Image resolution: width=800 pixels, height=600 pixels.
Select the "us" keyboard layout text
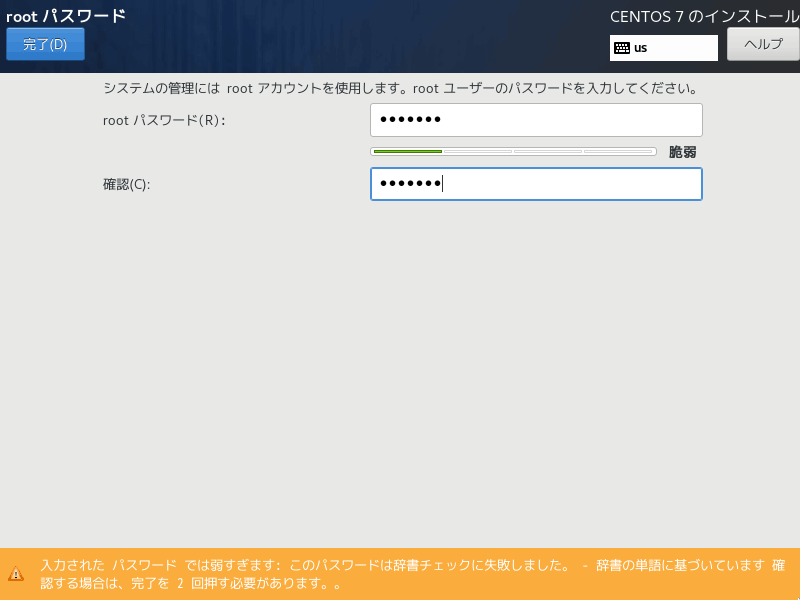(641, 48)
